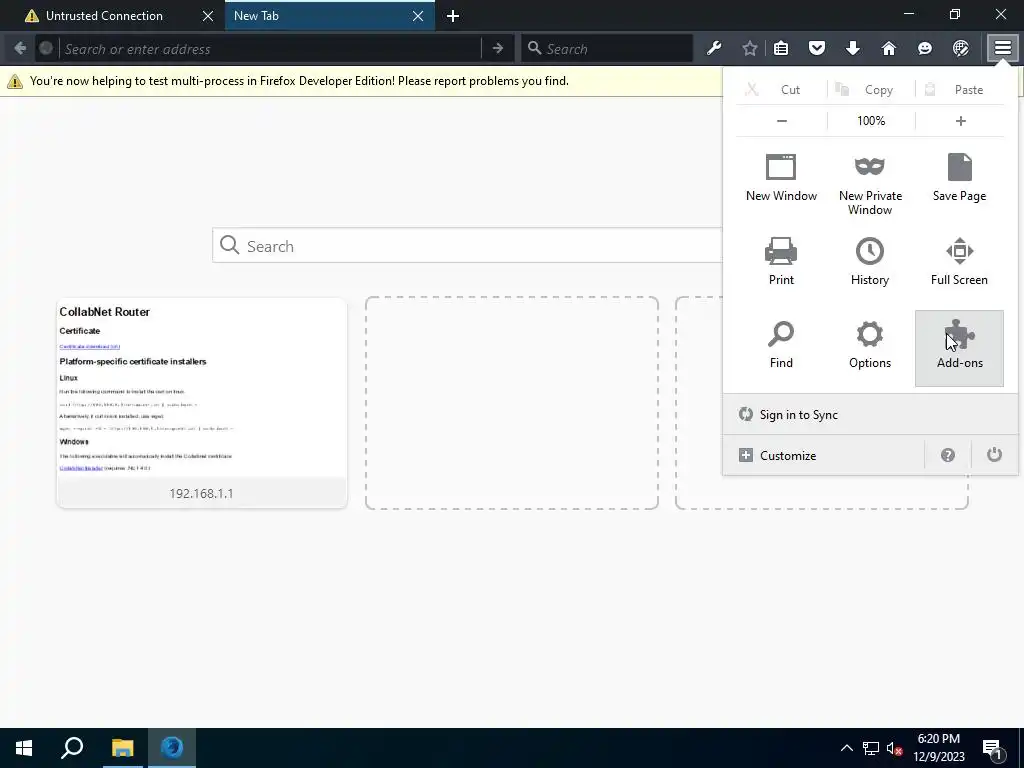This screenshot has height=768, width=1024.
Task: Open the Help question mark menu
Action: click(x=948, y=455)
